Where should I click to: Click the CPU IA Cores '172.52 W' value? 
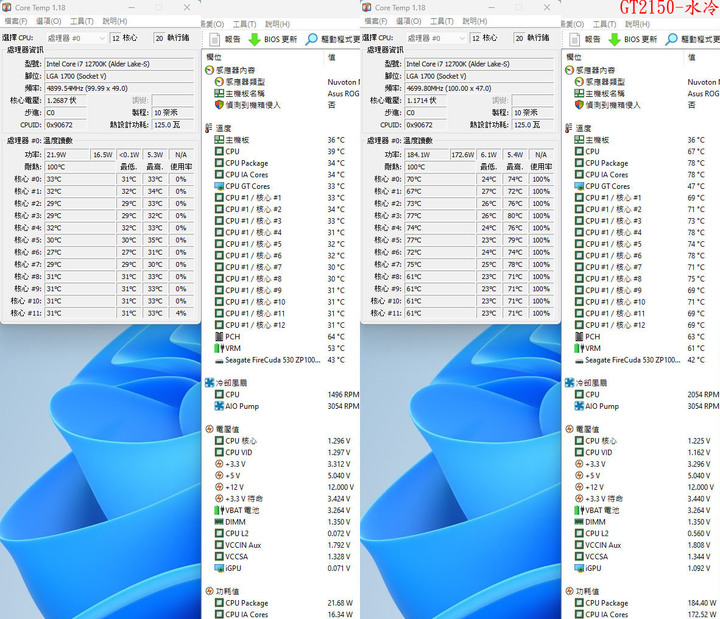[702, 614]
